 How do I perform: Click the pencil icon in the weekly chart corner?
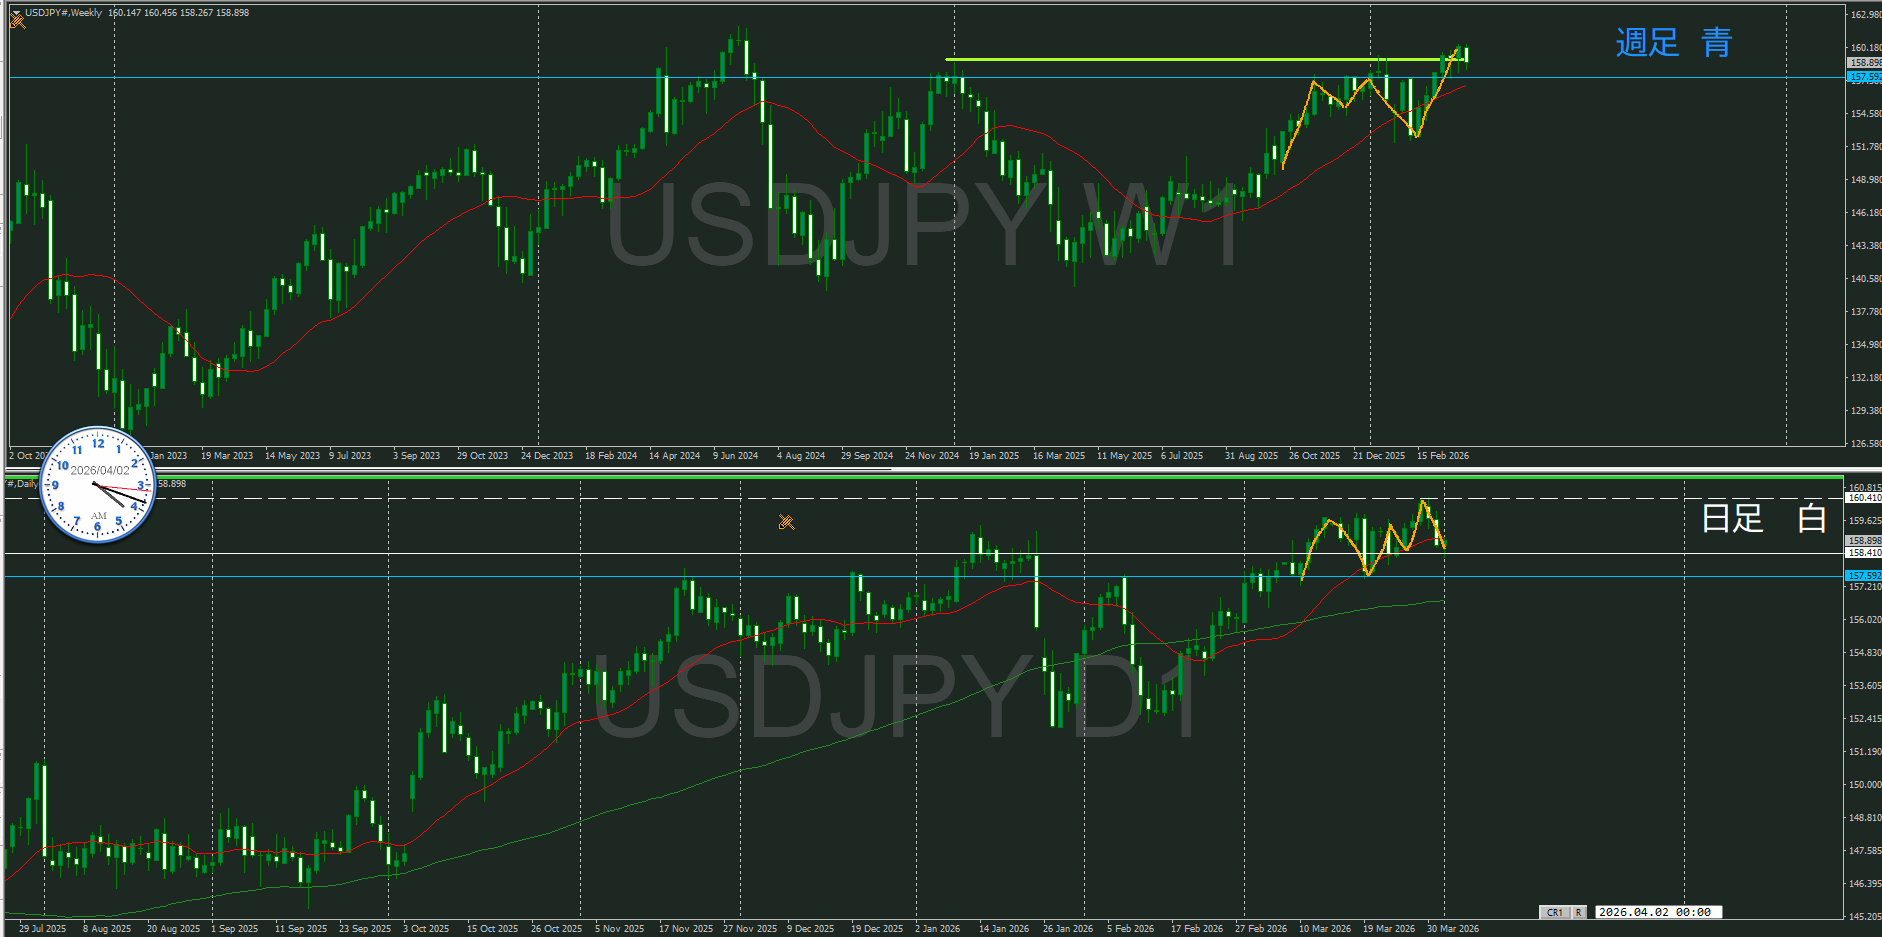(17, 22)
